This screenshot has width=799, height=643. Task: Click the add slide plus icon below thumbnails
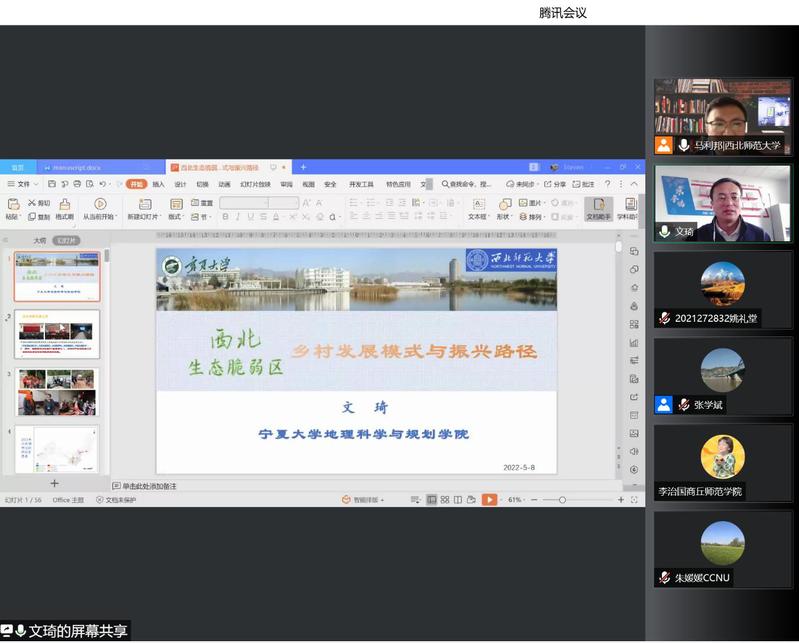pyautogui.click(x=55, y=484)
